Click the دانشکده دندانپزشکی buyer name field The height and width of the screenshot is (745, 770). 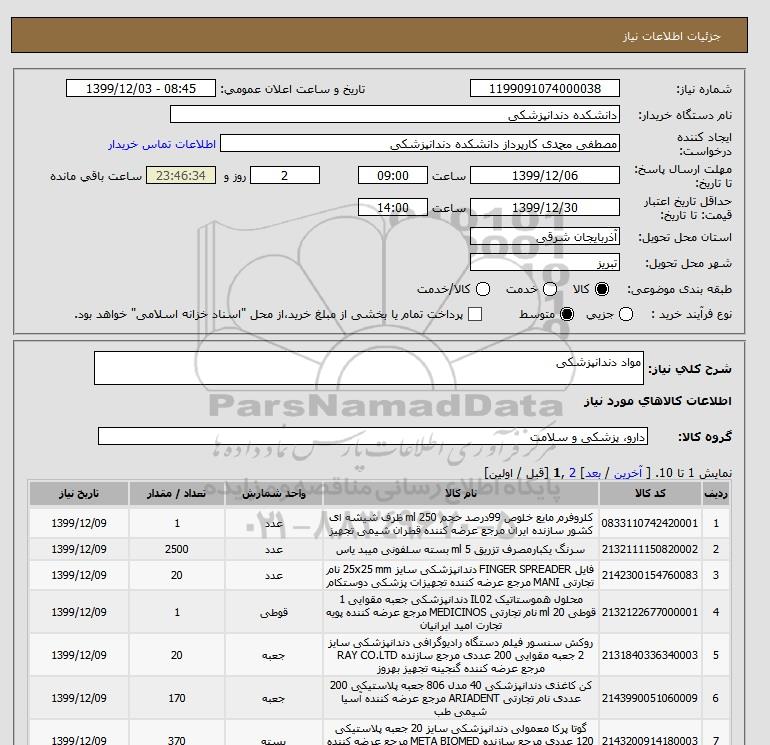(394, 114)
